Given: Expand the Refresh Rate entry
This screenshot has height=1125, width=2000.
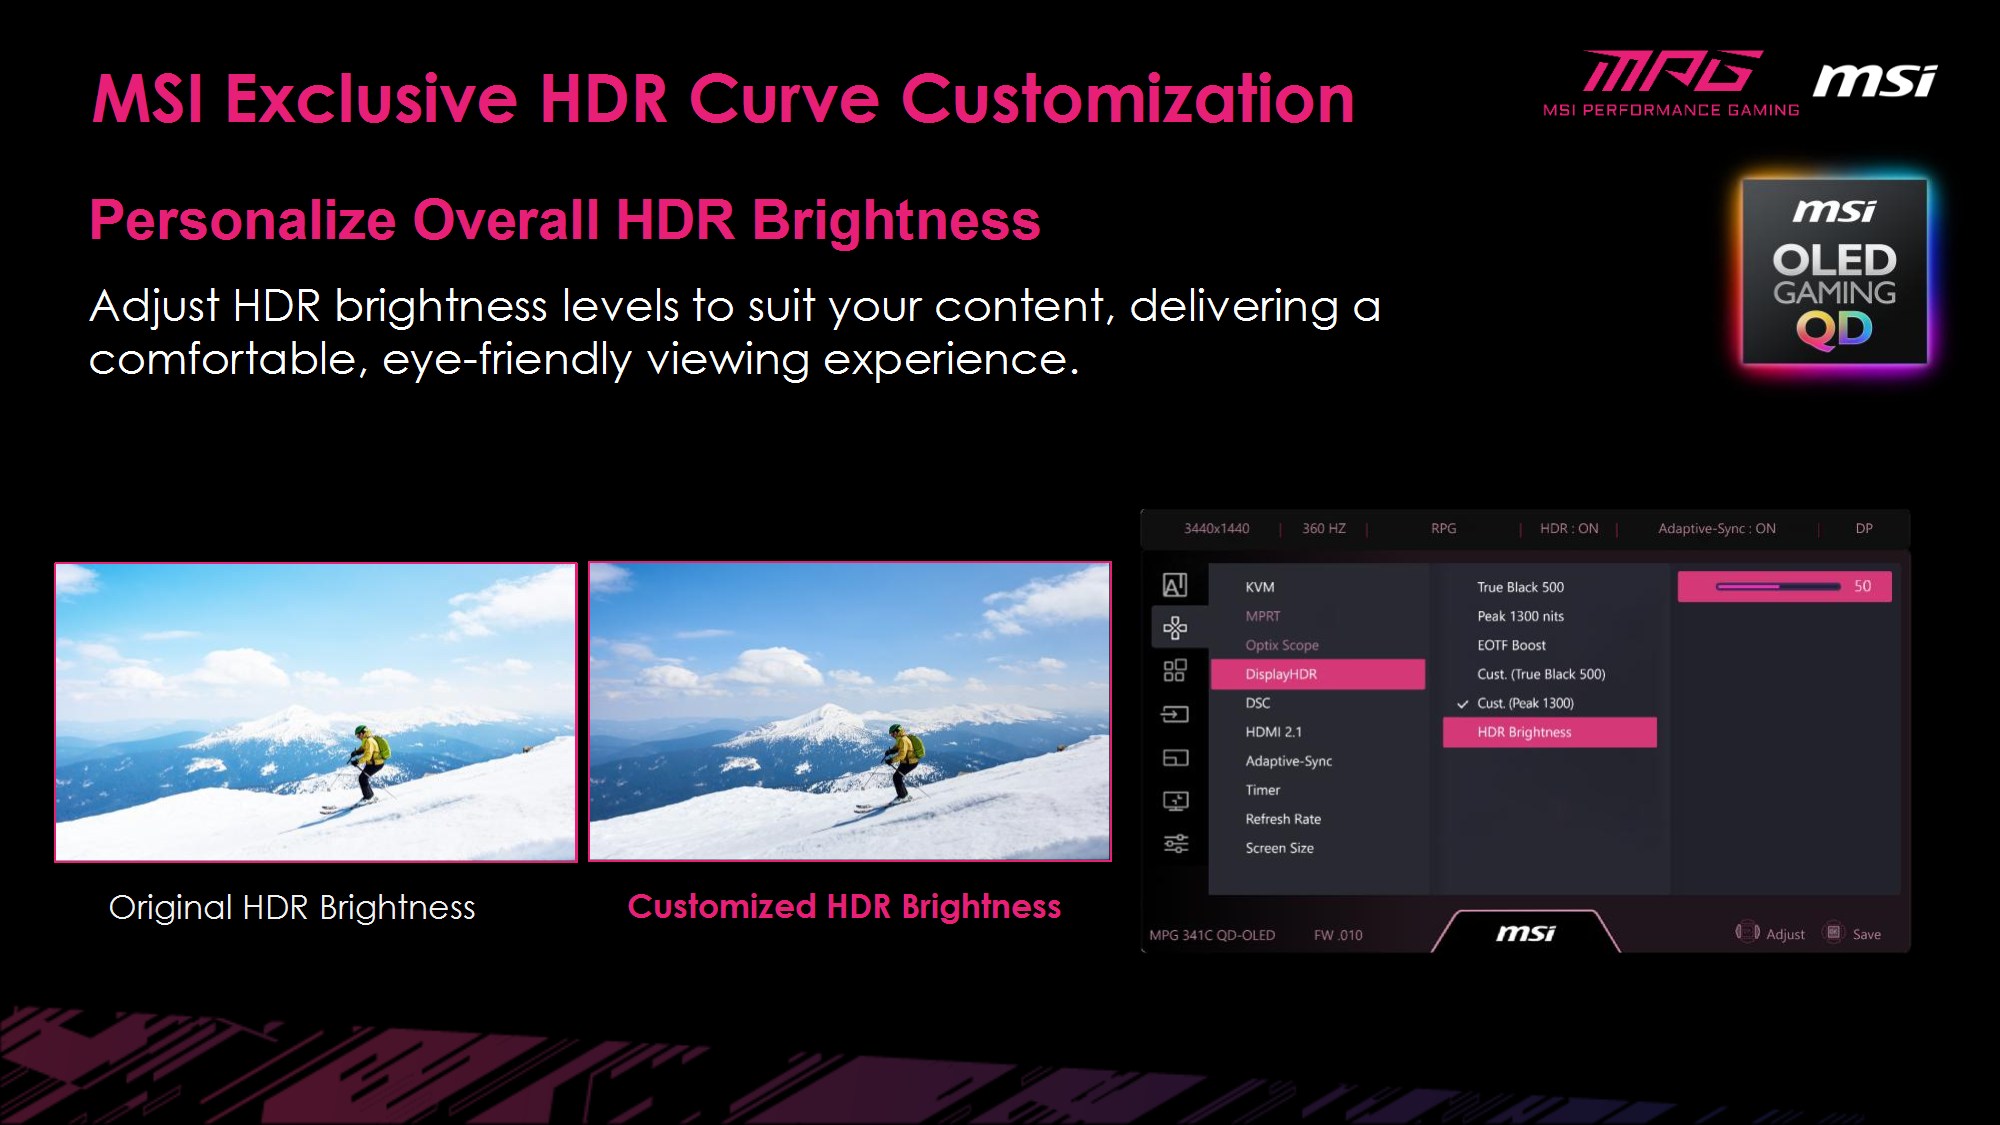Looking at the screenshot, I should tap(1283, 819).
